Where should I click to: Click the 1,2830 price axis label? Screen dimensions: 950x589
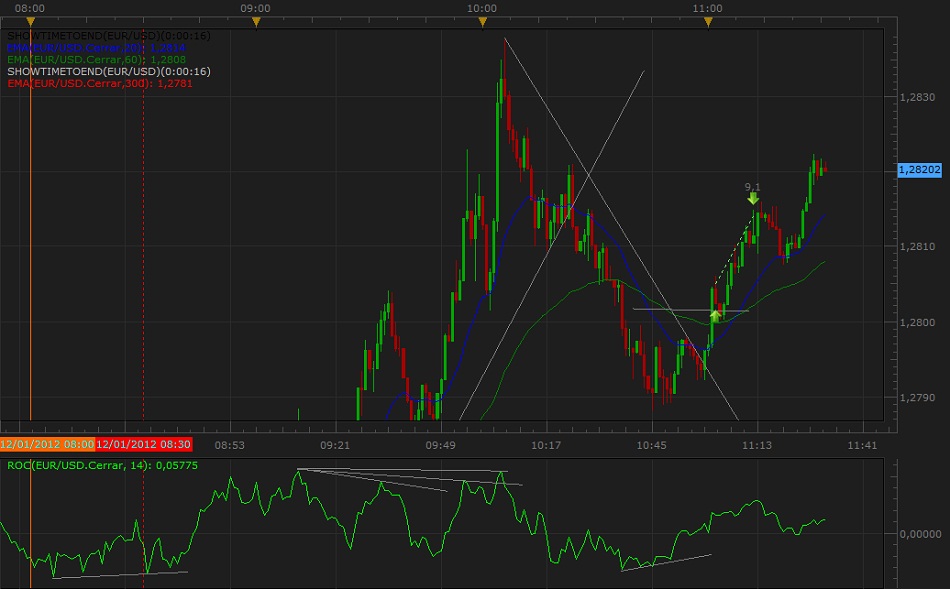[x=917, y=98]
